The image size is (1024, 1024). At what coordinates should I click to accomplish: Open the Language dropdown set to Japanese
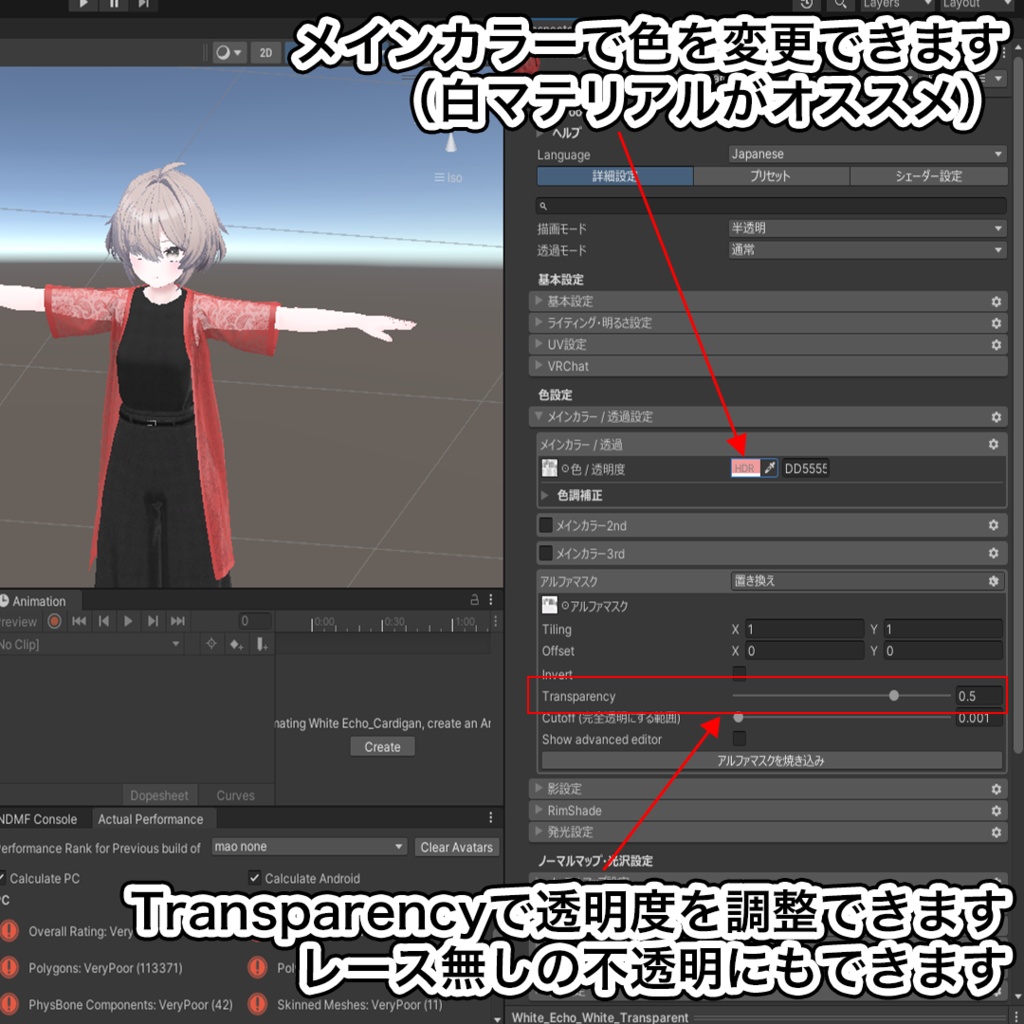pos(867,154)
